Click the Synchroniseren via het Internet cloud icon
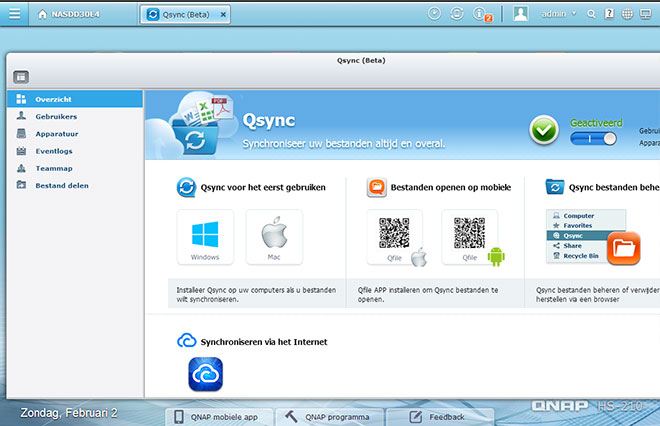Image resolution: width=660 pixels, height=426 pixels. (186, 341)
